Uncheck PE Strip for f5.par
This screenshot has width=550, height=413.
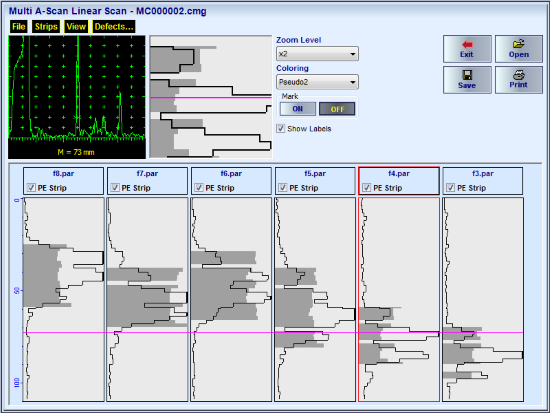tap(283, 188)
